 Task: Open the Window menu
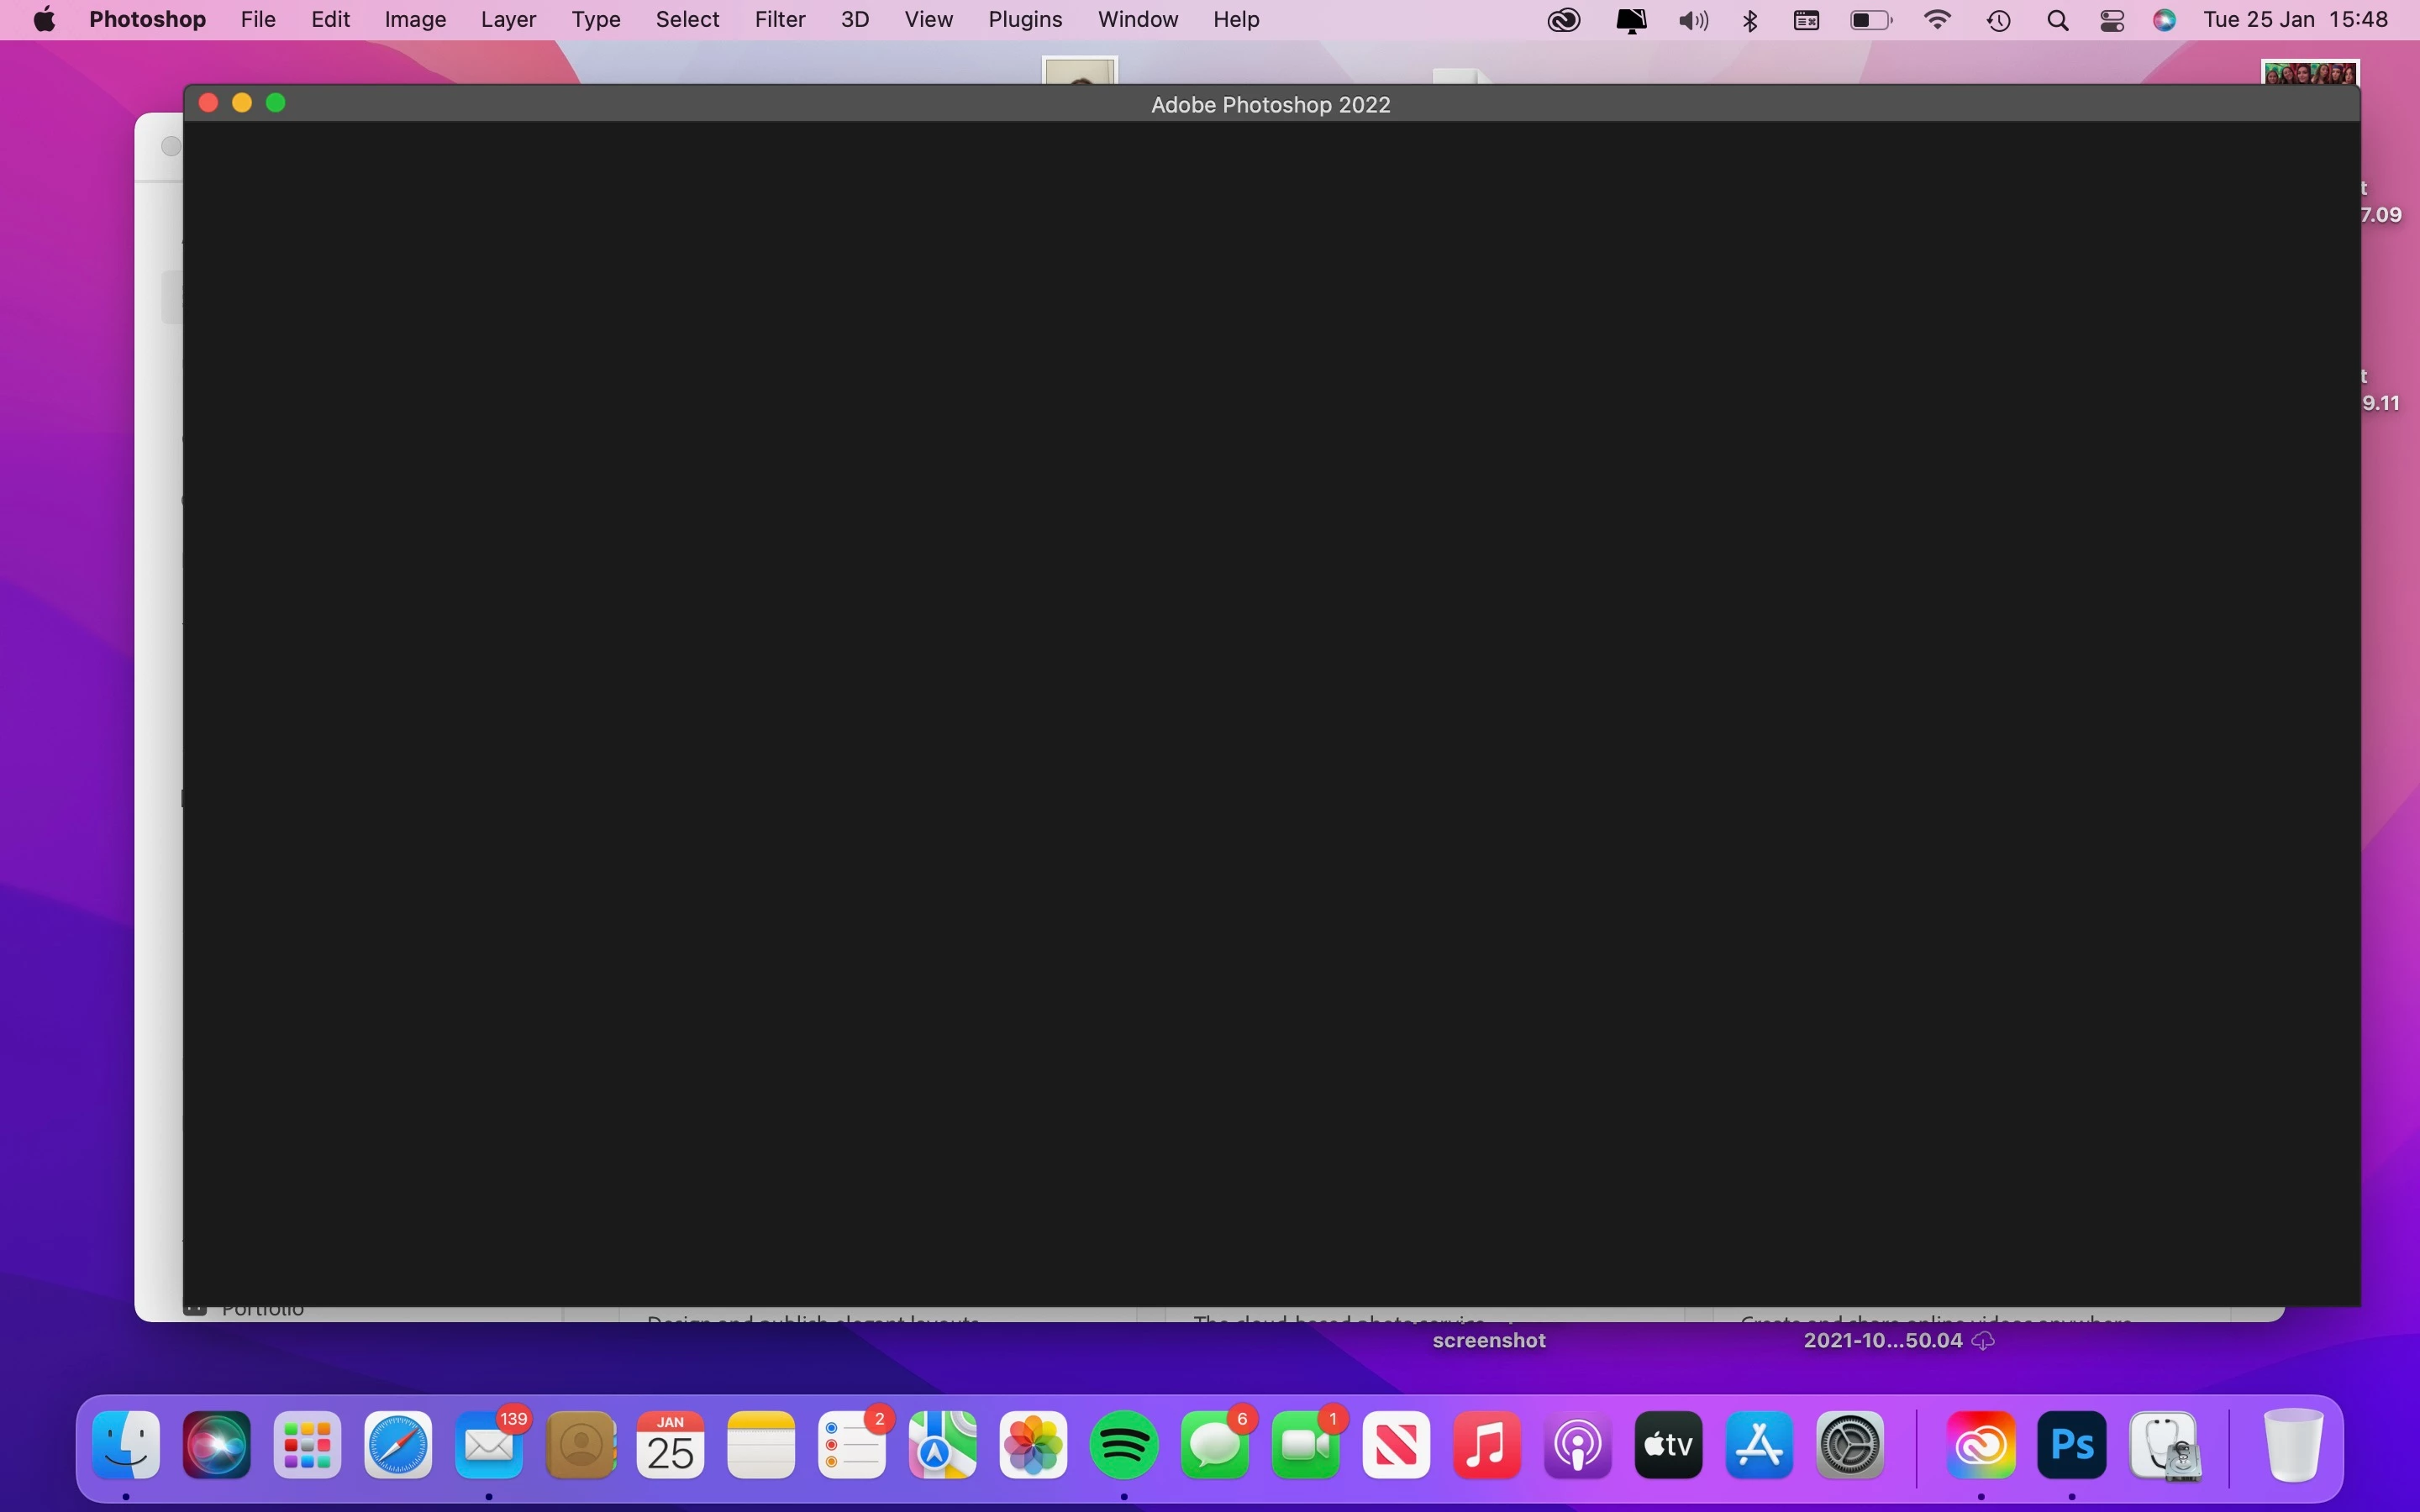click(1137, 20)
